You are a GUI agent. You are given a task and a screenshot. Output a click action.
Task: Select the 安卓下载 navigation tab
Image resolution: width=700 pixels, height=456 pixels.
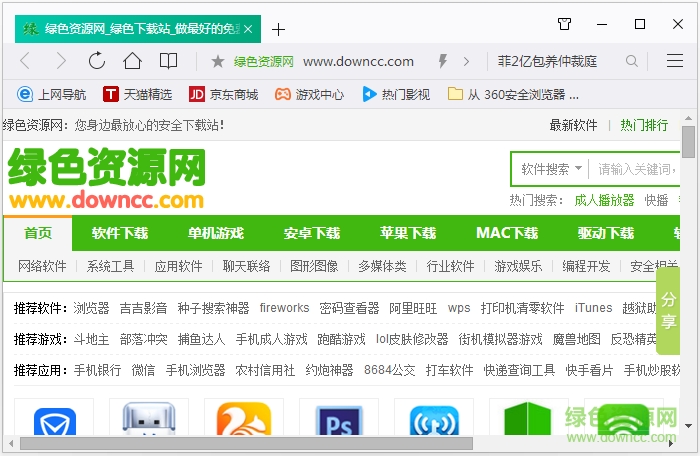point(312,233)
